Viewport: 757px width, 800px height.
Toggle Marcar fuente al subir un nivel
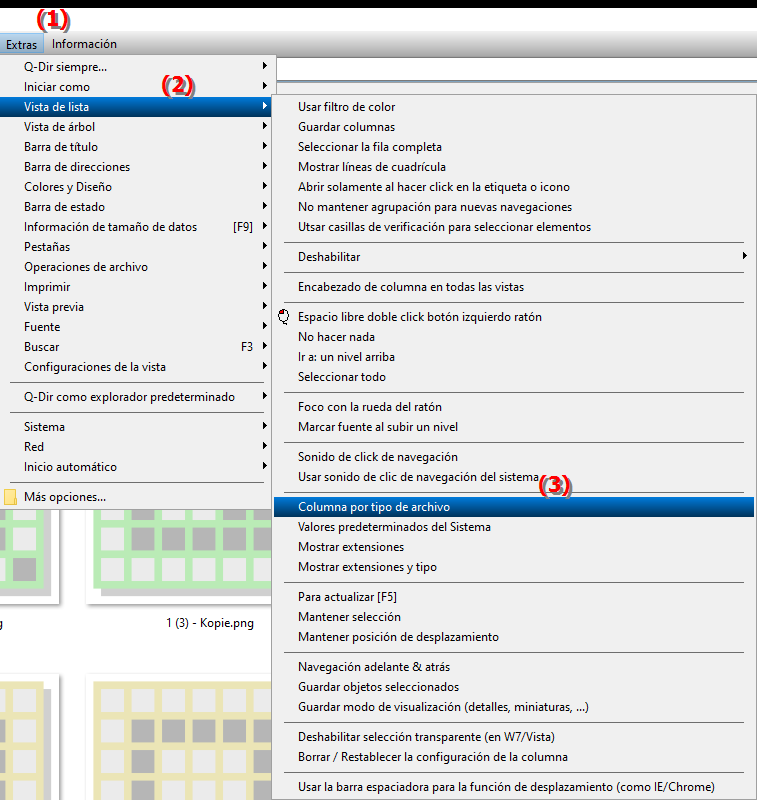coord(514,427)
